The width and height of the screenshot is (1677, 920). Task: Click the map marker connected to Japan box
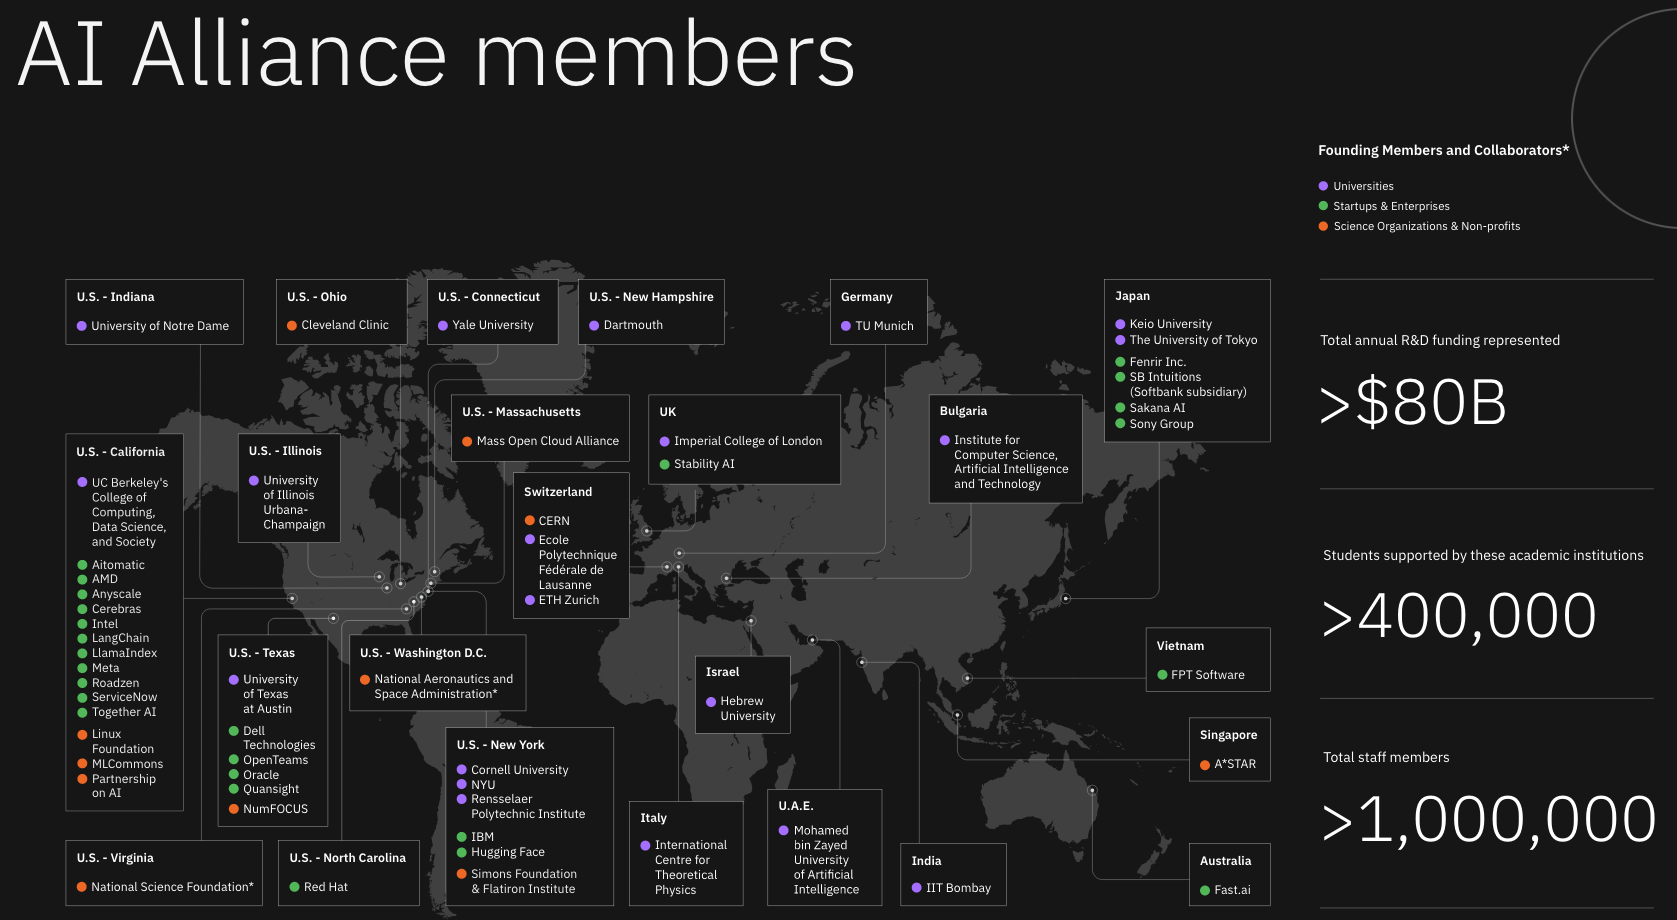[x=1066, y=598]
